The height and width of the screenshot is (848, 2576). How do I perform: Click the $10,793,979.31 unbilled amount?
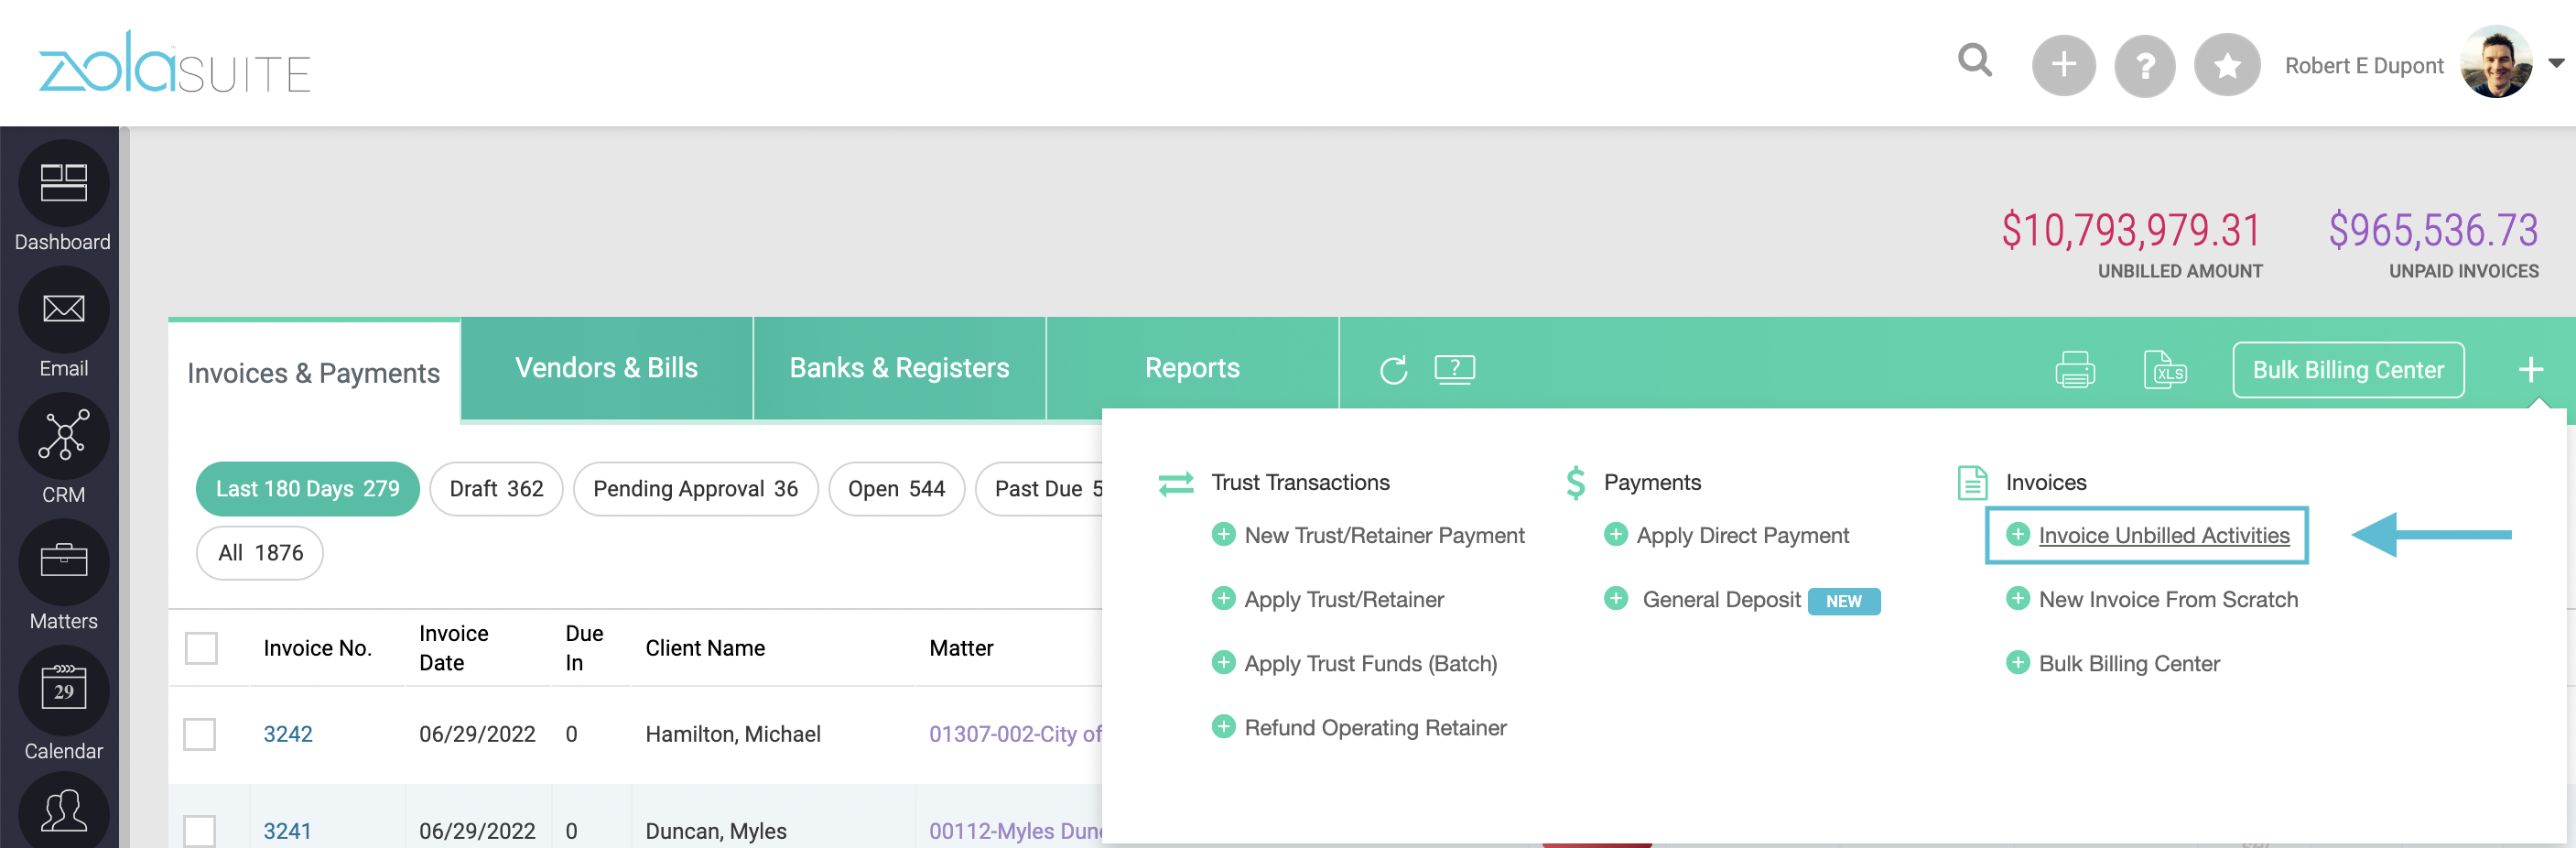tap(2130, 230)
